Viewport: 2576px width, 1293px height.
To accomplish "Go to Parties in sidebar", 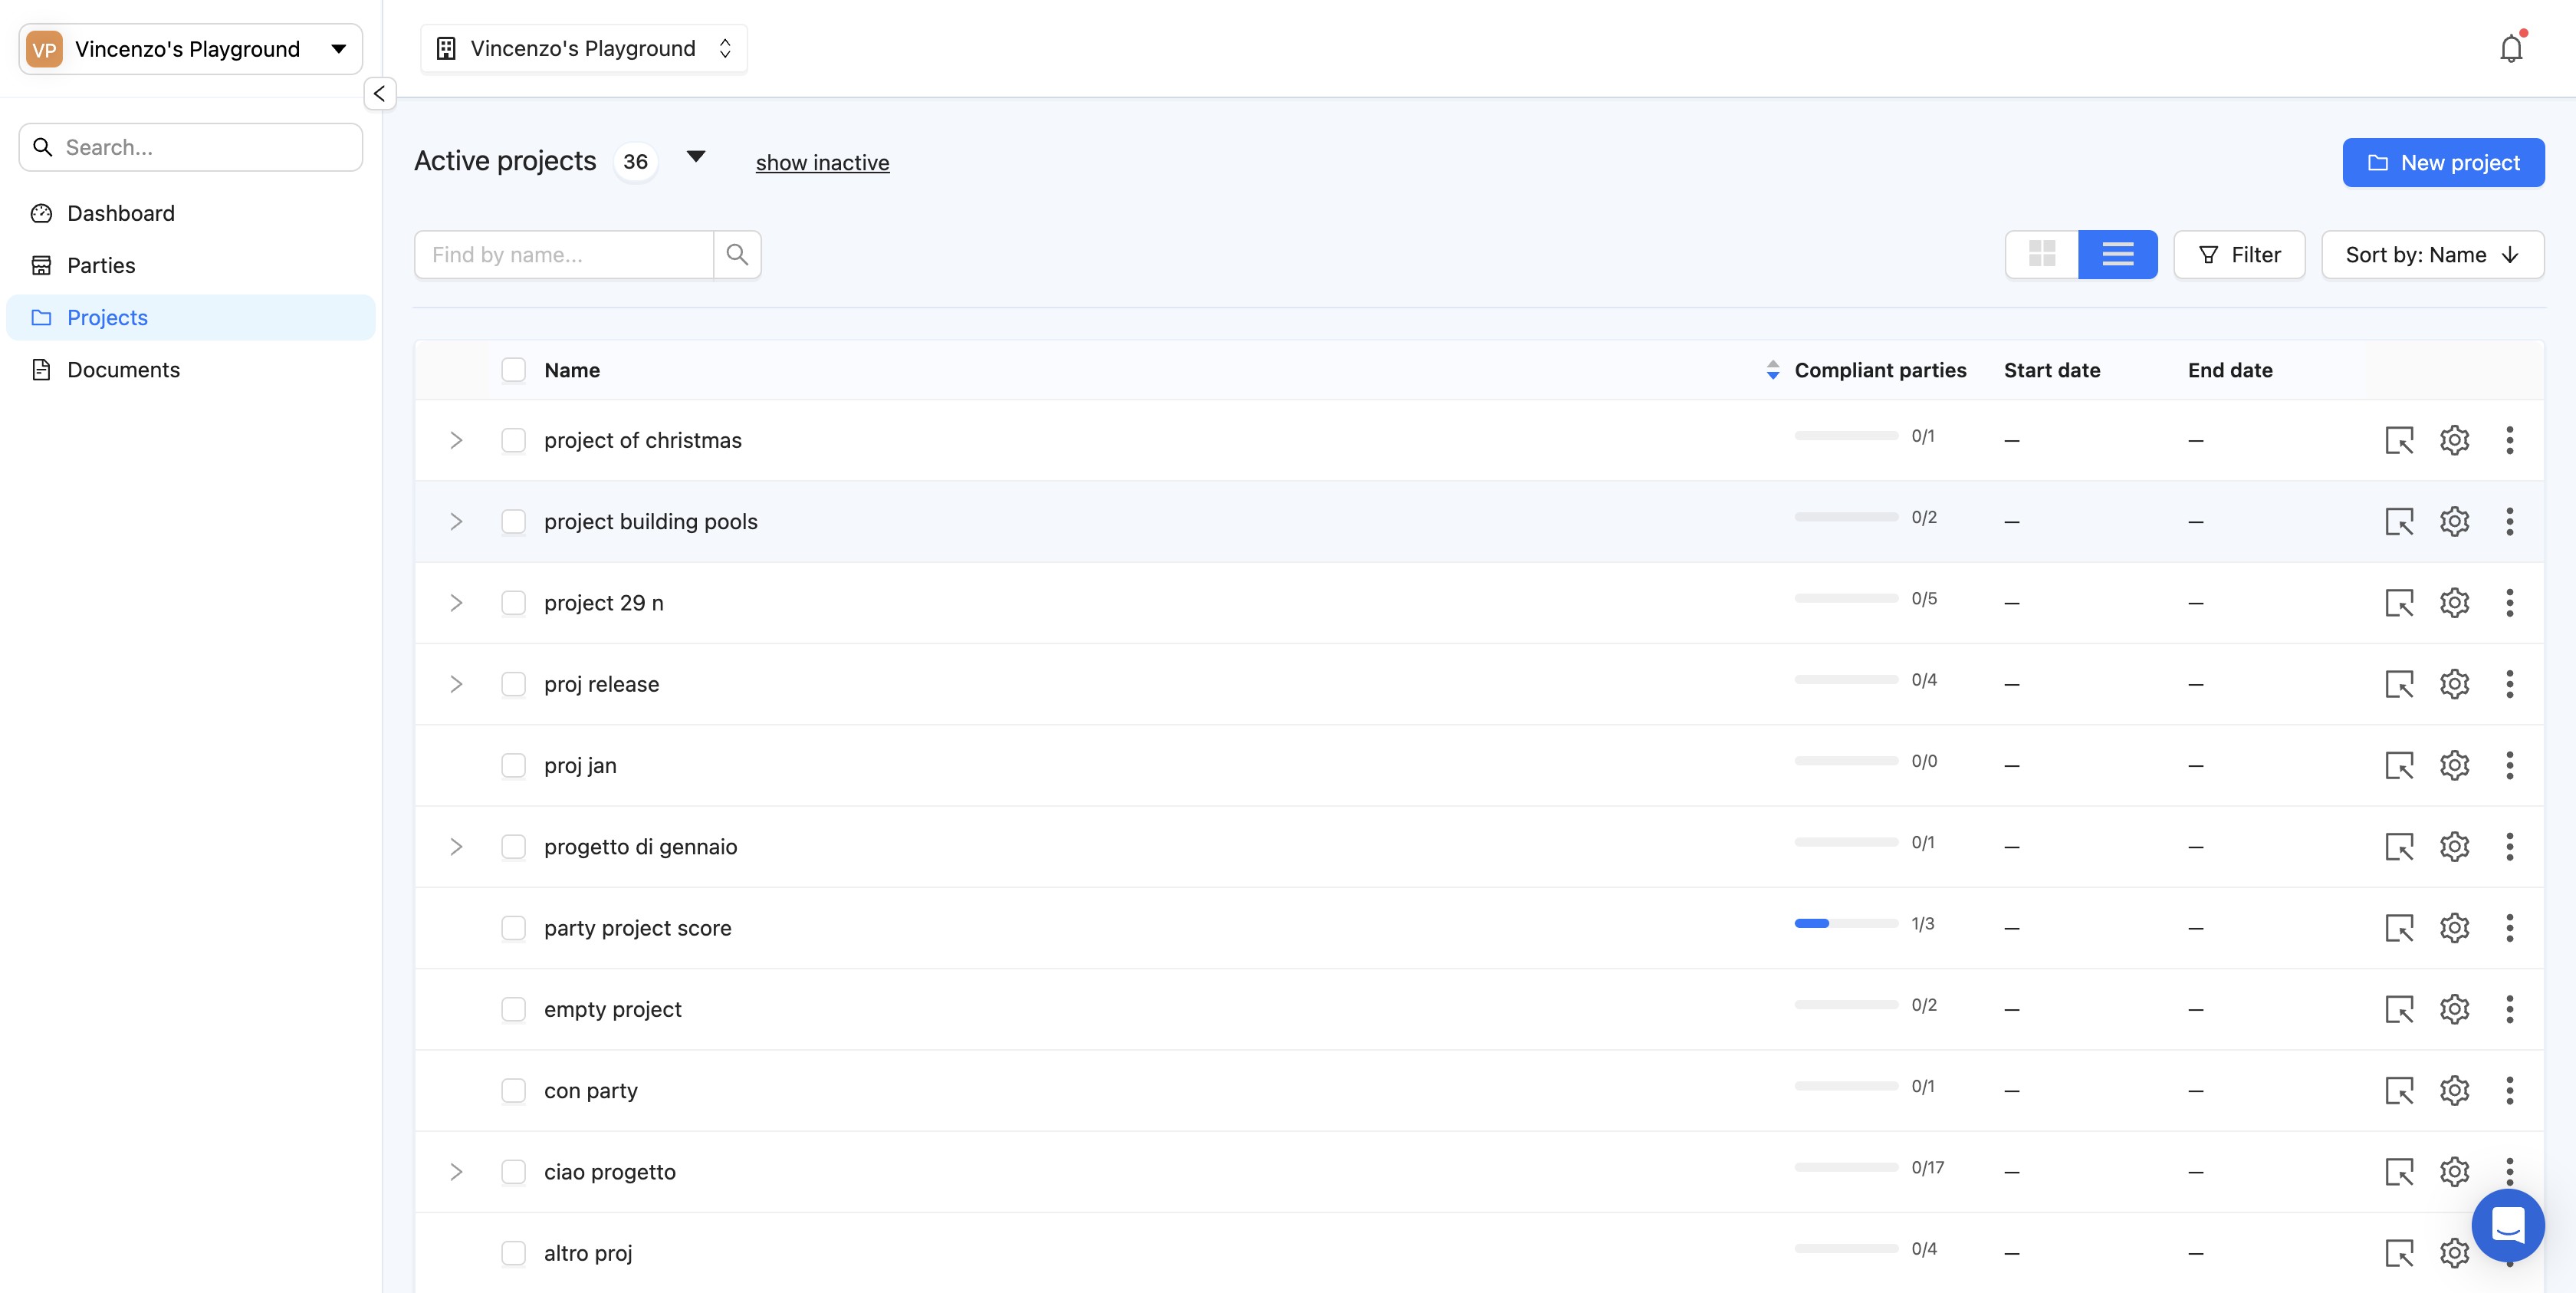I will tap(101, 265).
